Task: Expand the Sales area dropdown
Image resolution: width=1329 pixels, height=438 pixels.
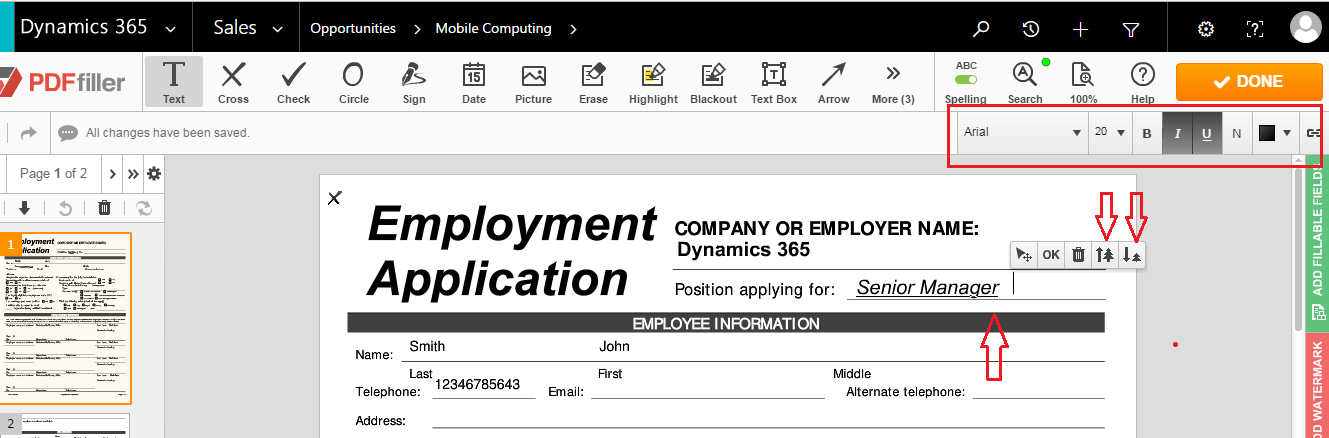Action: point(277,29)
